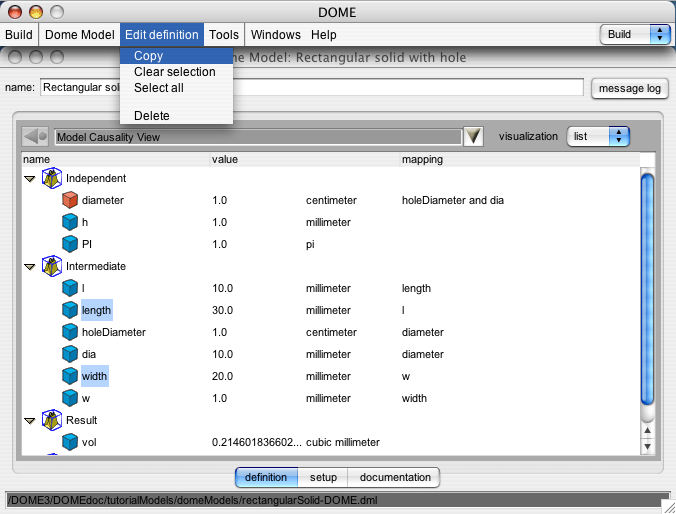Select the vol result name
This screenshot has width=676, height=514.
pos(89,442)
